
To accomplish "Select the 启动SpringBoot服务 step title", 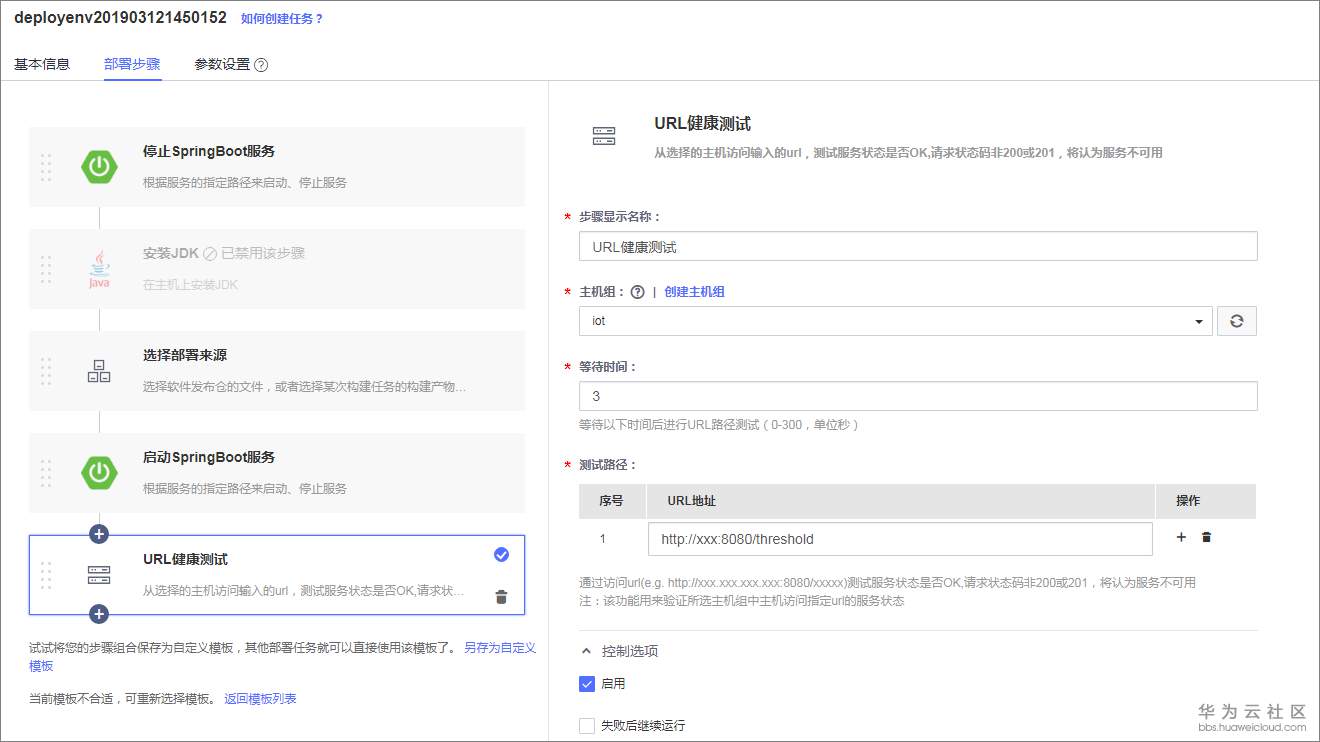I will (x=209, y=458).
